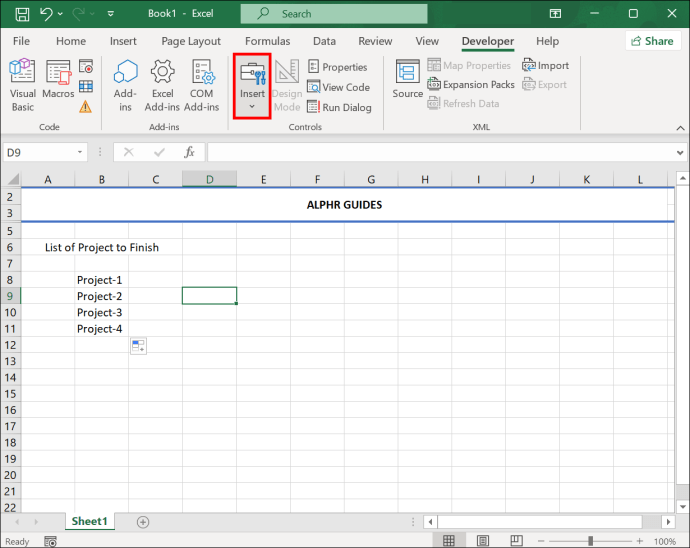Select the List of Project to Finish cell
This screenshot has width=690, height=548.
102,247
